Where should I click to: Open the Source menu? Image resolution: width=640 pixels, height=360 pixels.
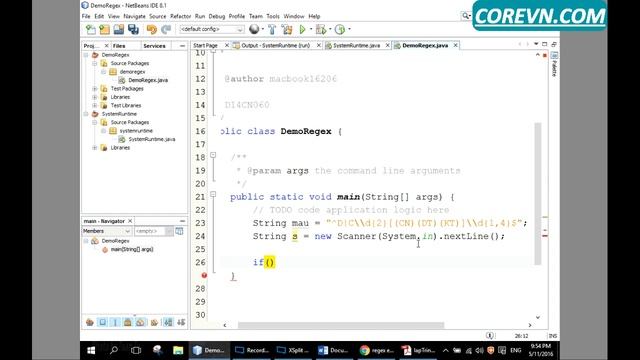(158, 16)
